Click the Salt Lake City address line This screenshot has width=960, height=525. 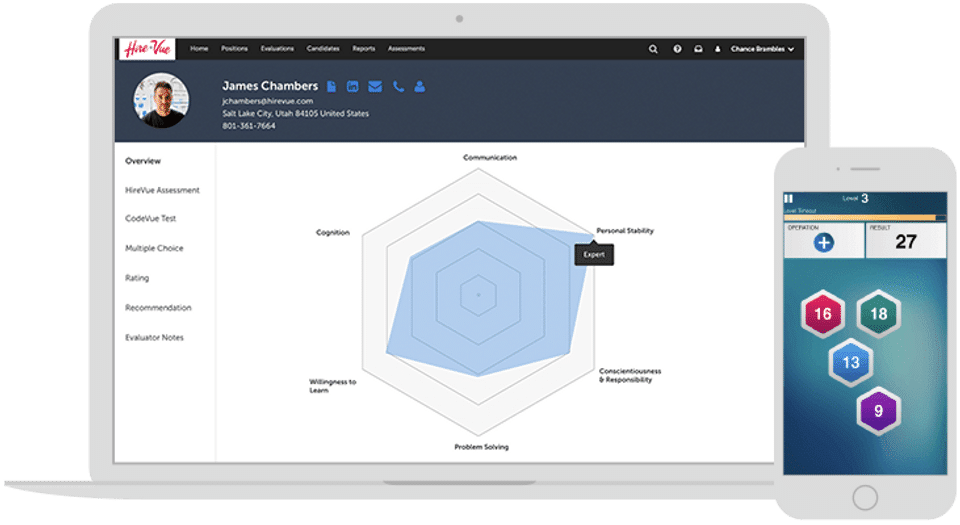pos(295,113)
